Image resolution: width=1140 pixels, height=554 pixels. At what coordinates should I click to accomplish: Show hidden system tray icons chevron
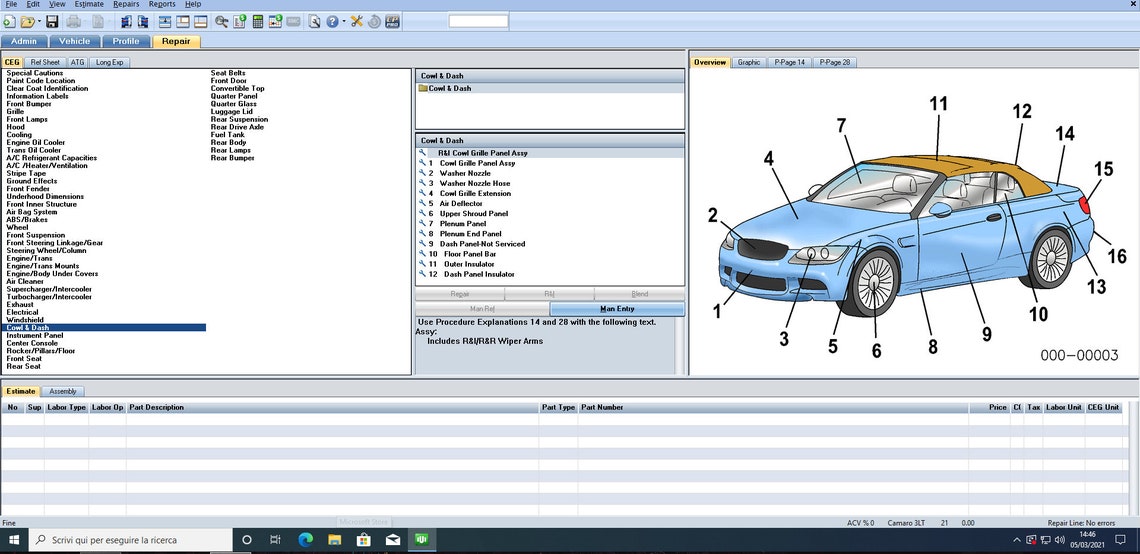(x=1016, y=540)
